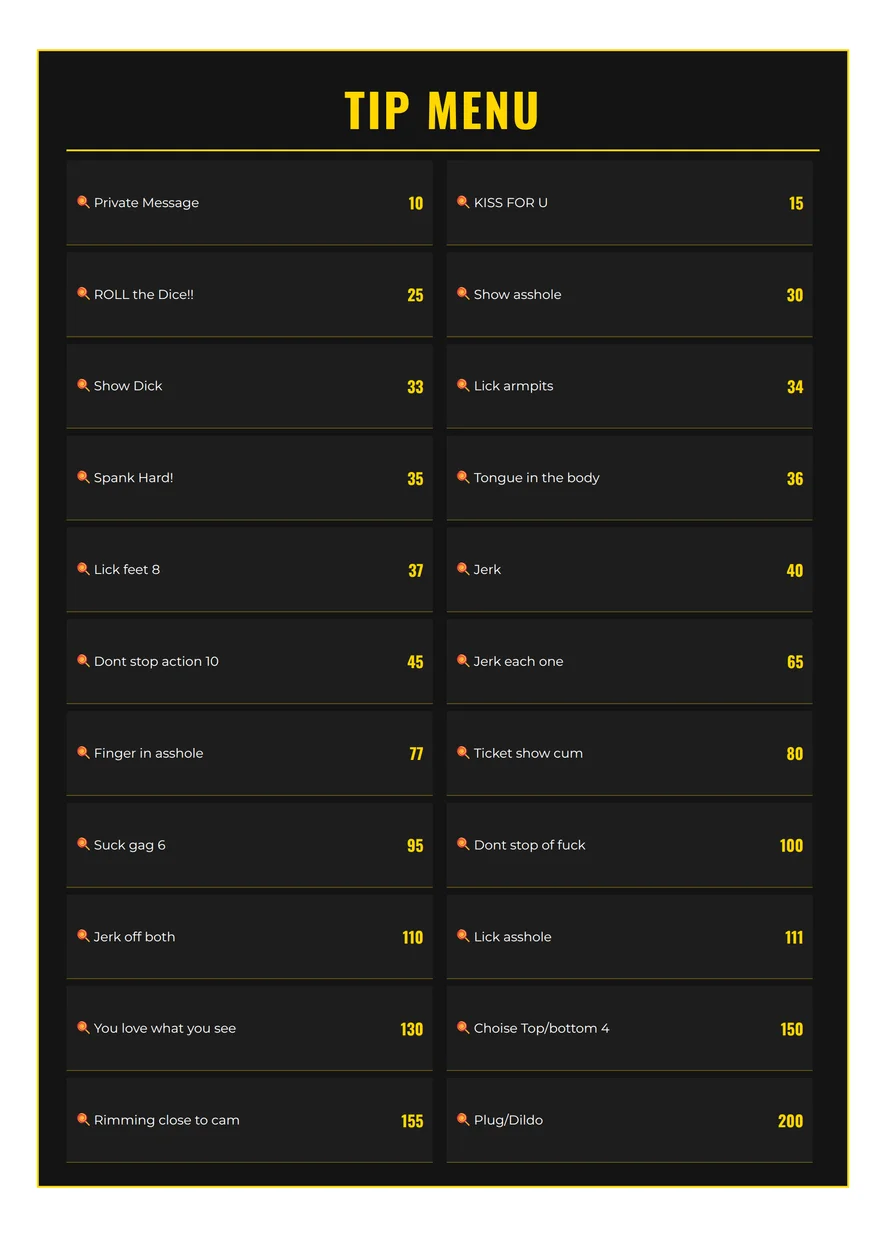This screenshot has width=886, height=1237.
Task: Choose the Spank Hard! option
Action: [249, 478]
